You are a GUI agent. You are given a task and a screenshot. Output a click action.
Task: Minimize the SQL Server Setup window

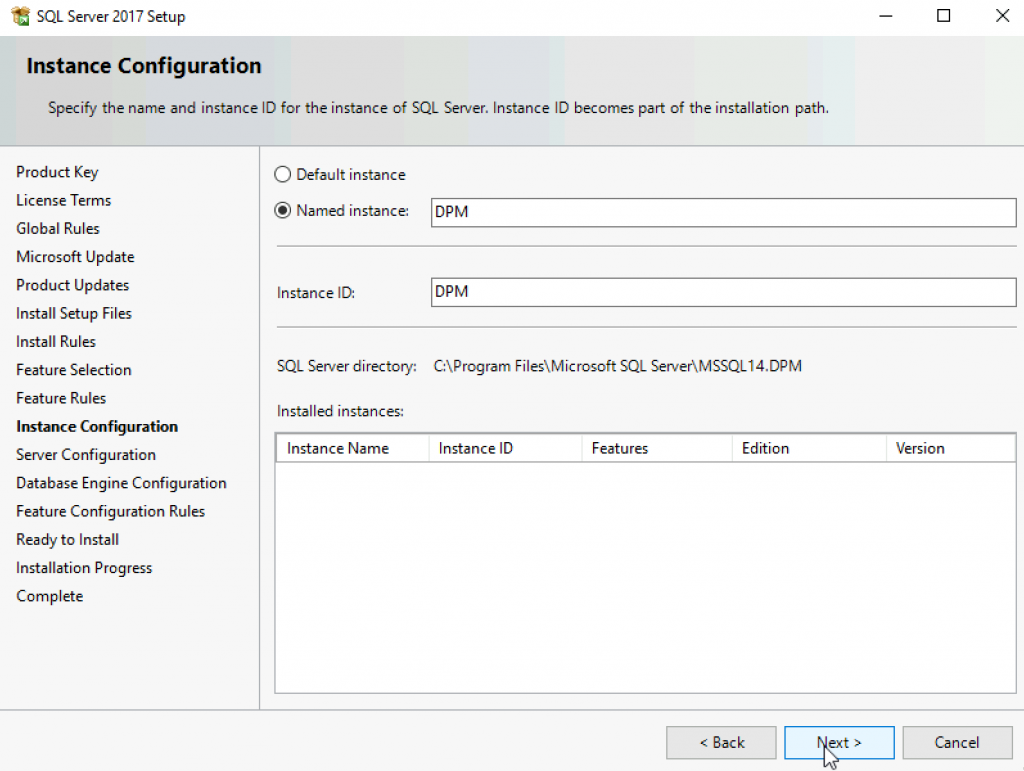tap(886, 16)
